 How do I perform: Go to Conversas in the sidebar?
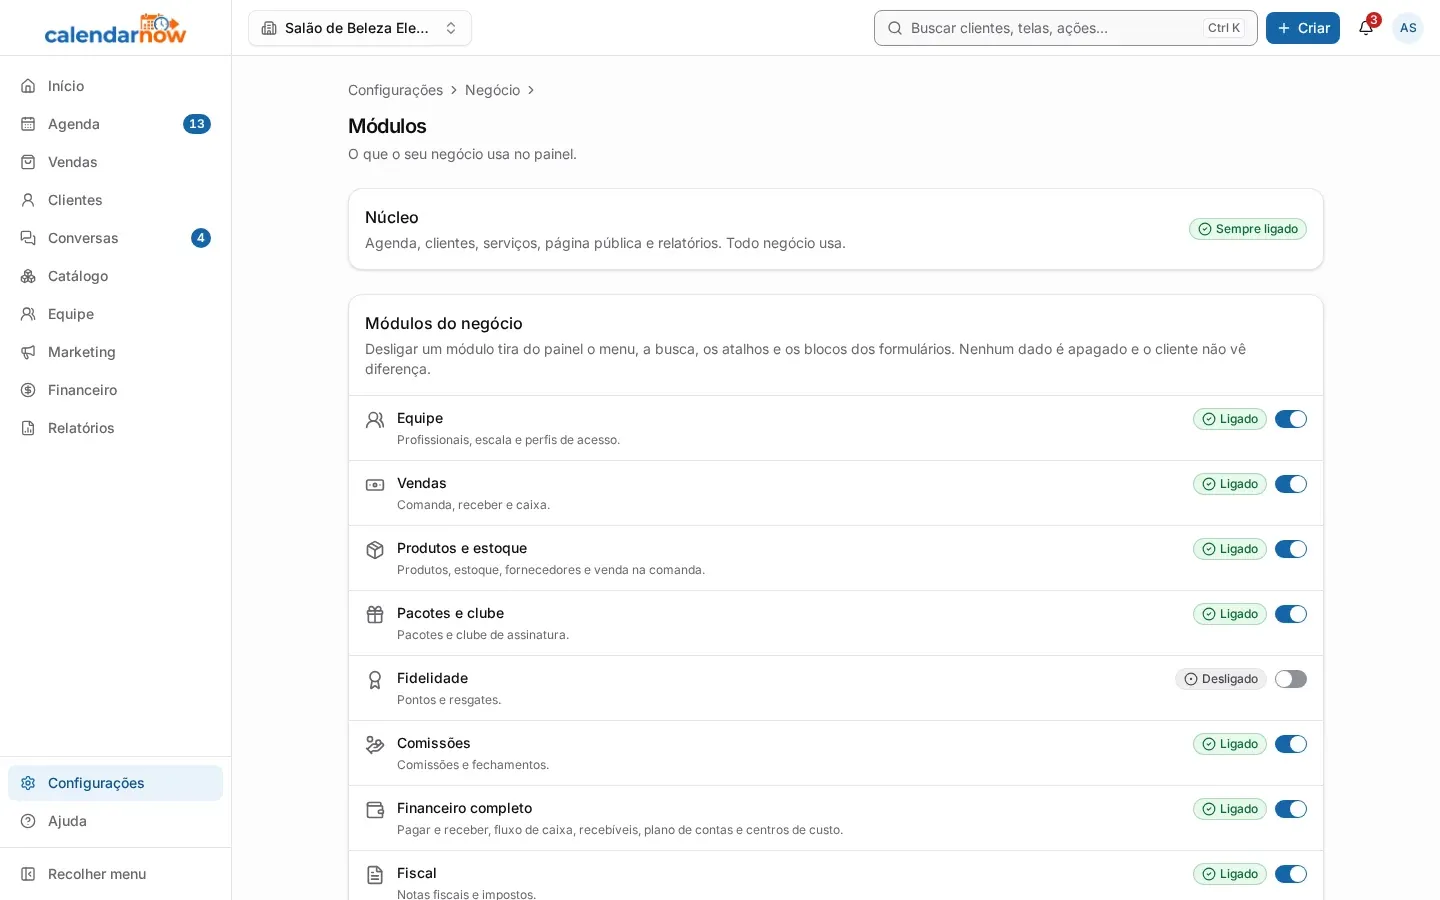point(115,238)
